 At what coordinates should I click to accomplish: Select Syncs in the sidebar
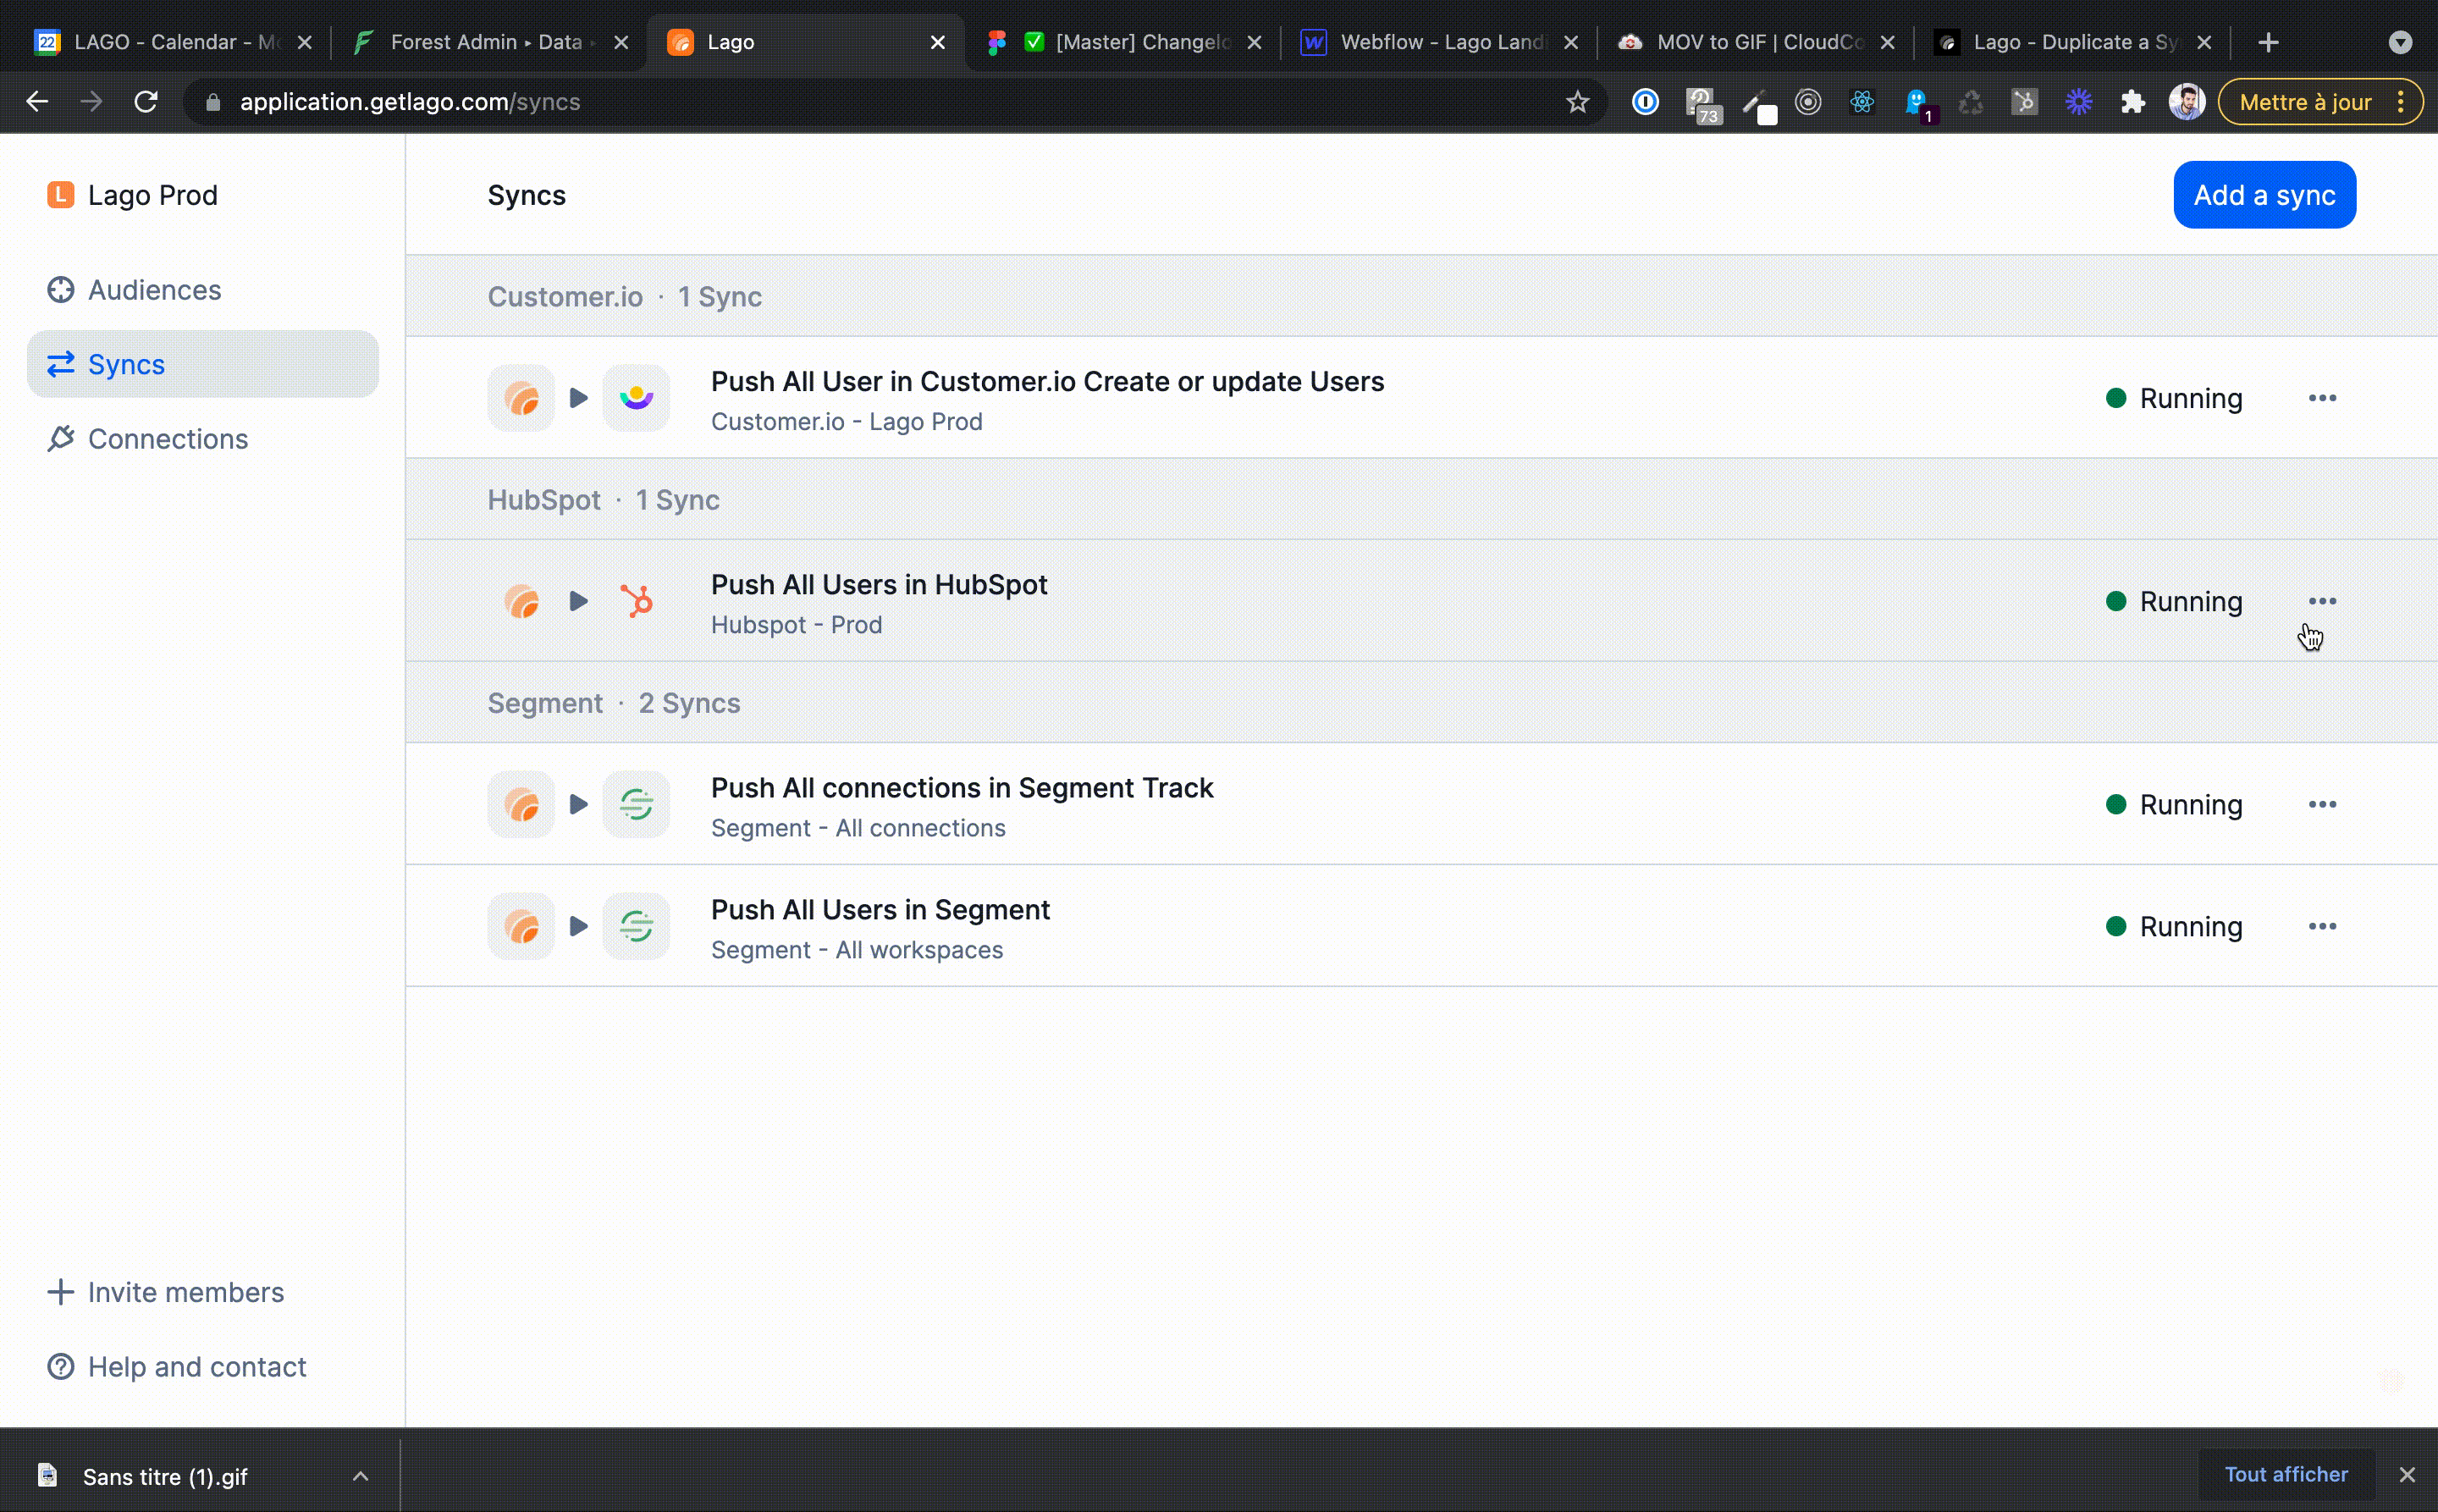(202, 364)
